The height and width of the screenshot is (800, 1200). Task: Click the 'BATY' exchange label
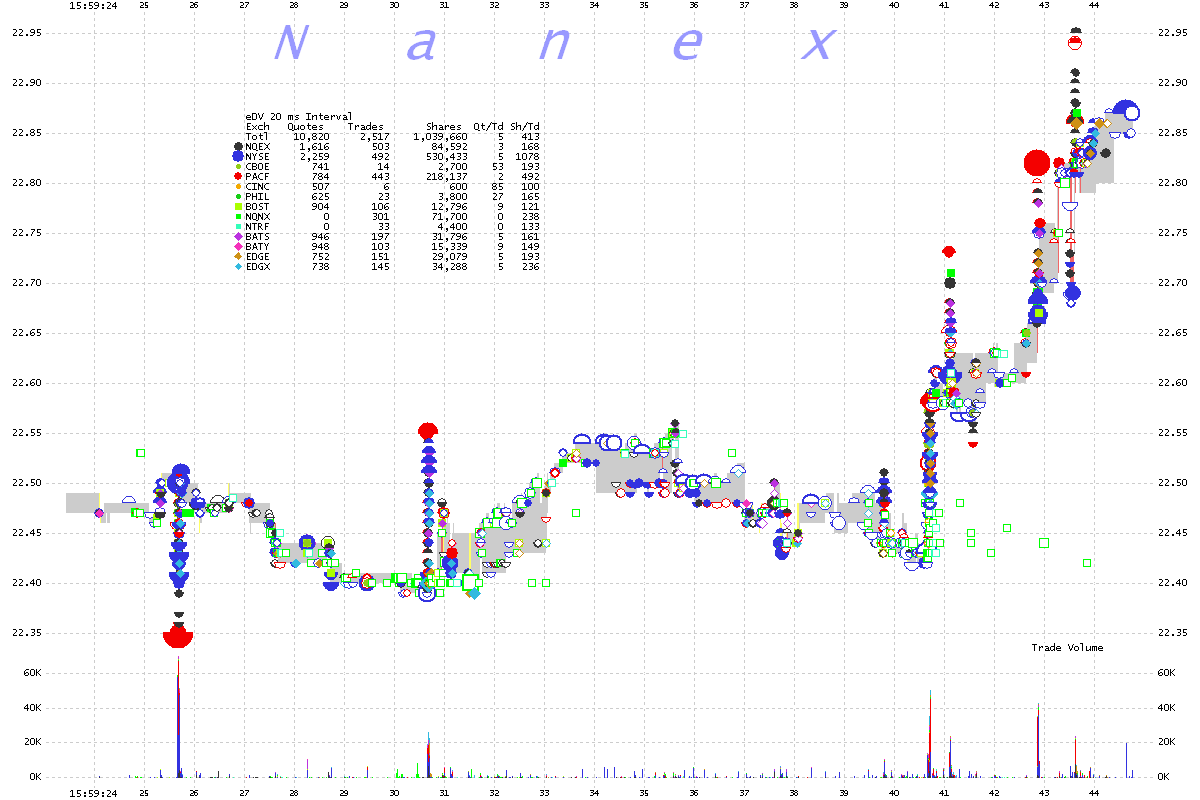(257, 247)
